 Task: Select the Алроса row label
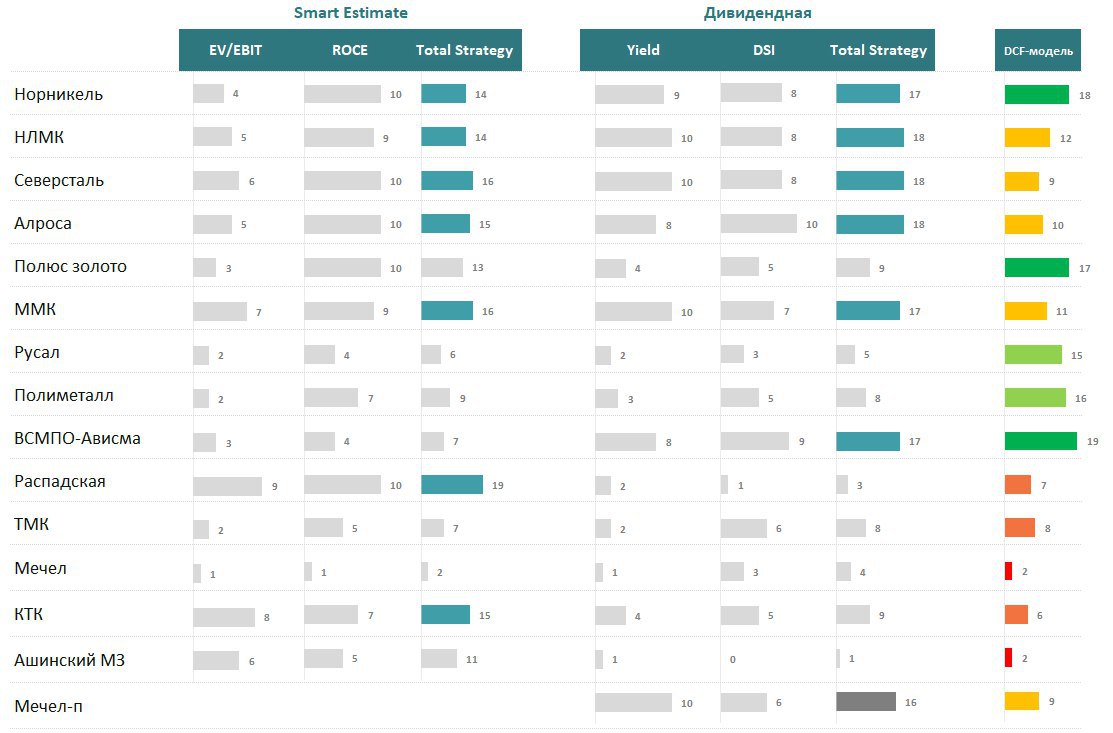[43, 224]
